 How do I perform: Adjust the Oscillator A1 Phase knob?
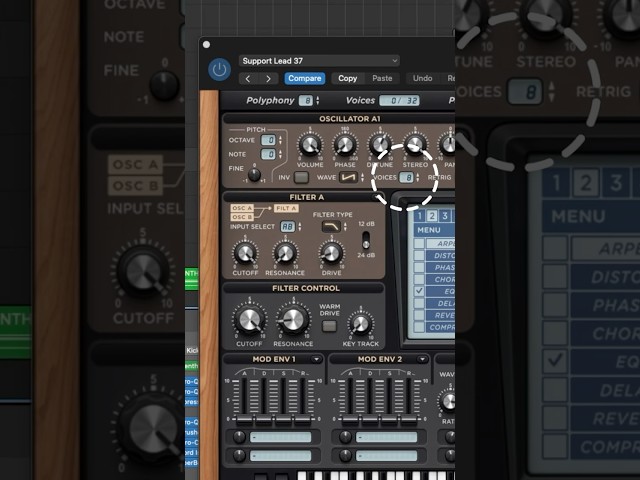[344, 145]
